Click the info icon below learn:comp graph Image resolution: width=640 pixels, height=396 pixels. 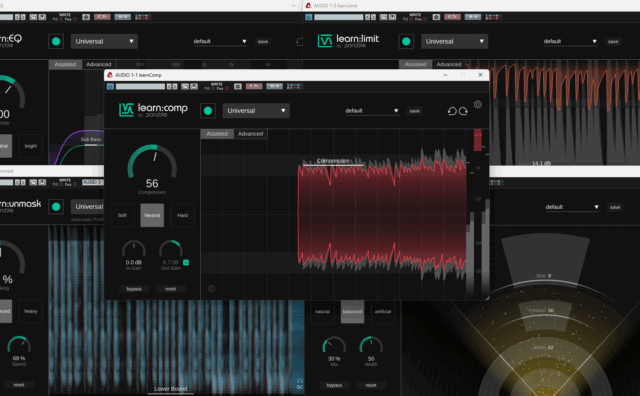pos(211,289)
